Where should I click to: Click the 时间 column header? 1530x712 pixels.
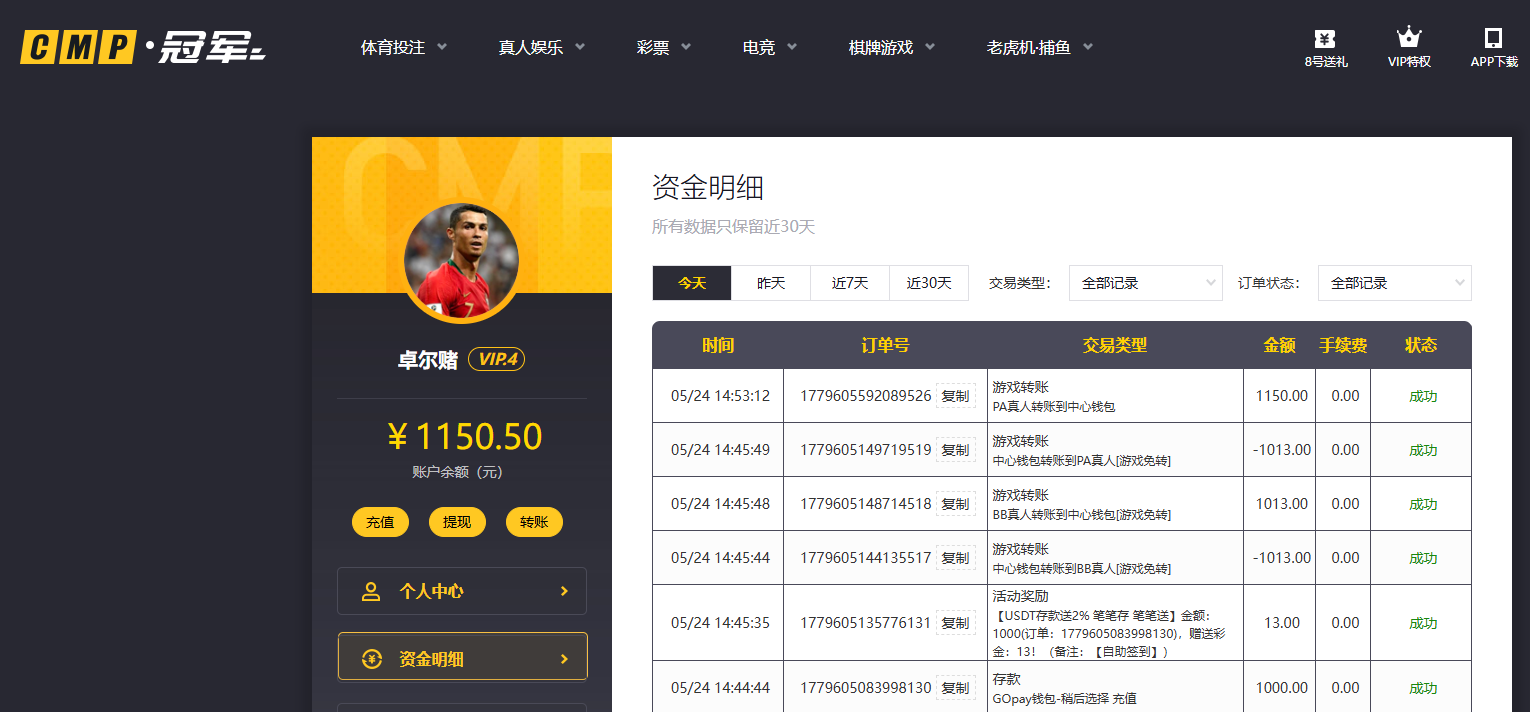coord(718,345)
